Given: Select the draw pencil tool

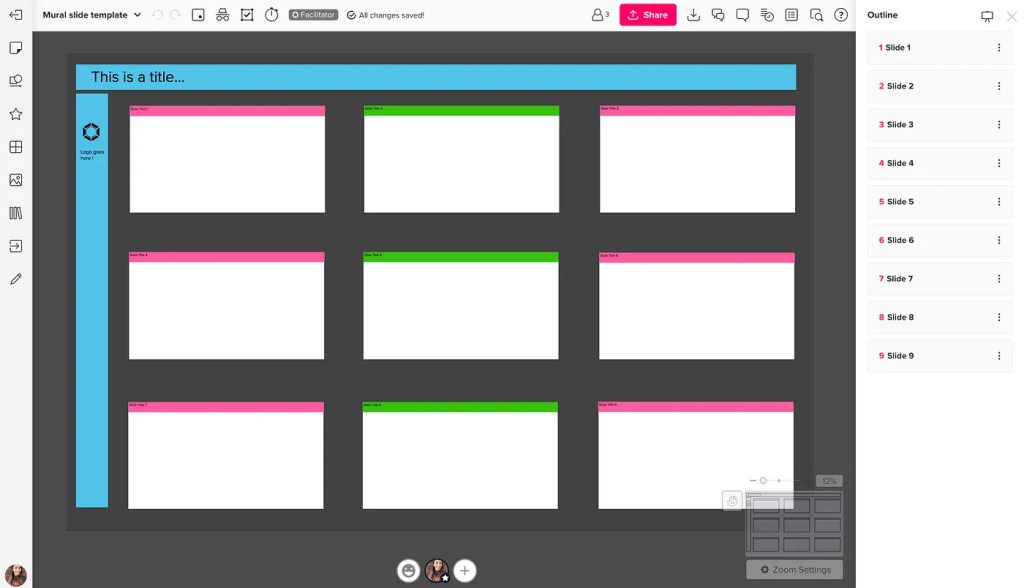Looking at the screenshot, I should point(15,279).
